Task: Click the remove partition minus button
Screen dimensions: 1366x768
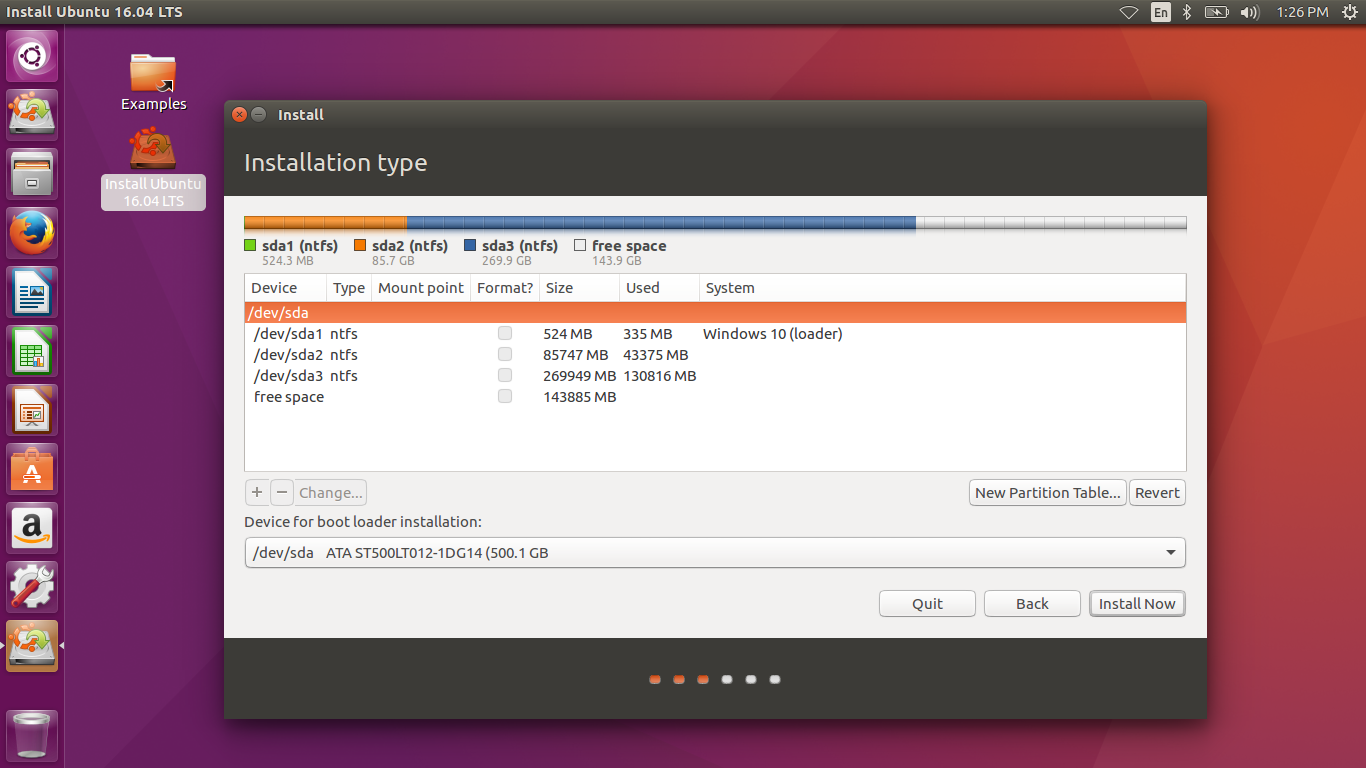Action: (x=282, y=492)
